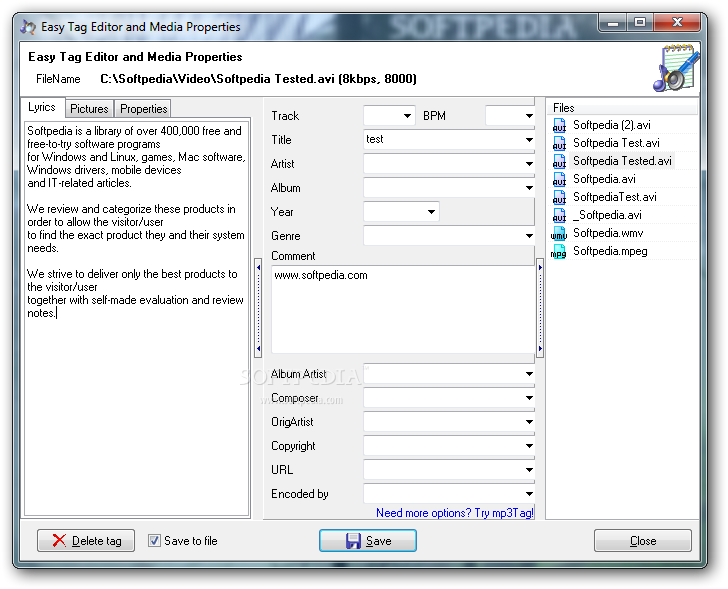Select Softpedia Test.avi in Files list
The height and width of the screenshot is (589, 728).
coord(616,143)
